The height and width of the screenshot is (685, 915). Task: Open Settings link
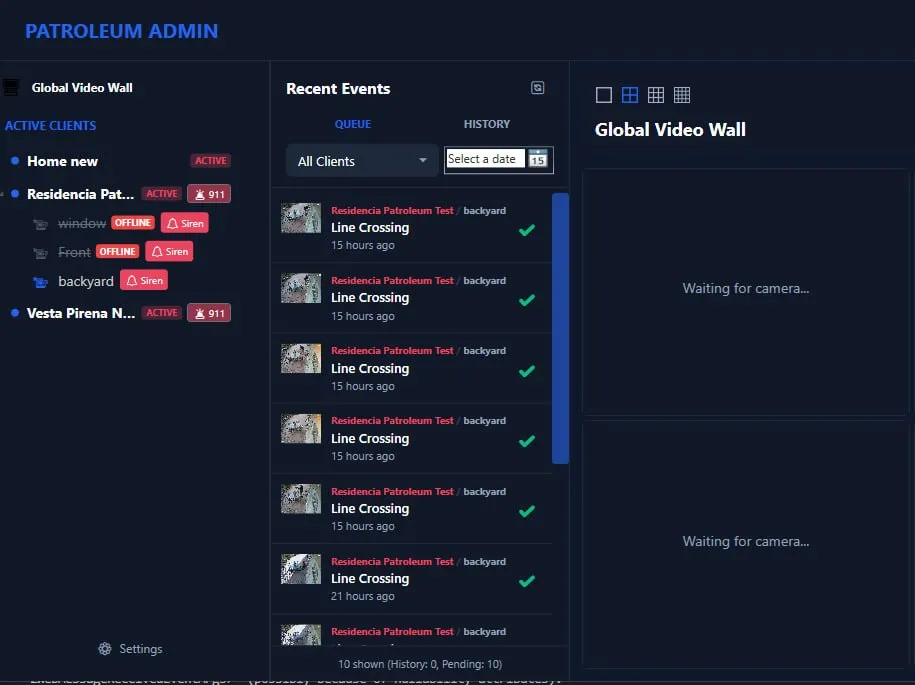click(x=141, y=649)
